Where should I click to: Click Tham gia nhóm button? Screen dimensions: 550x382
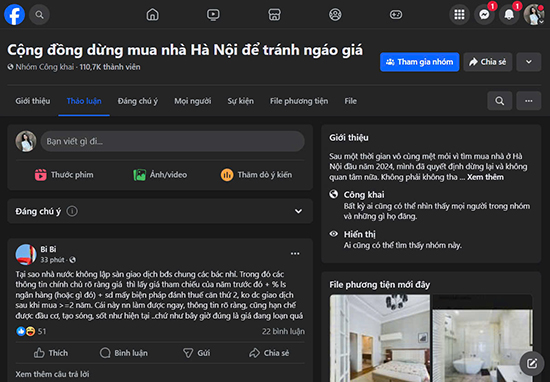coord(420,62)
